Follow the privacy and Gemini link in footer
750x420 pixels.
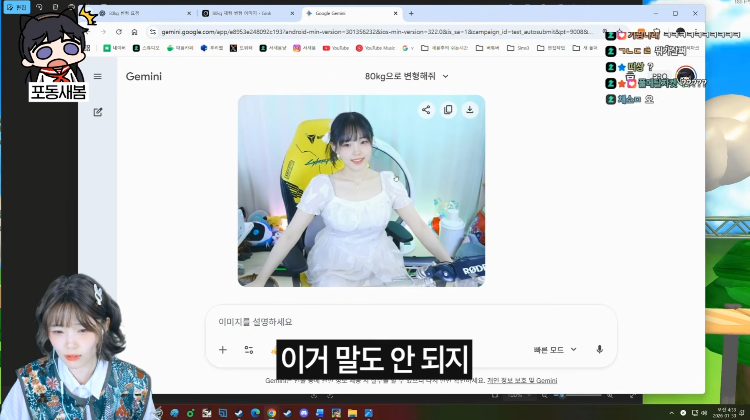point(522,381)
